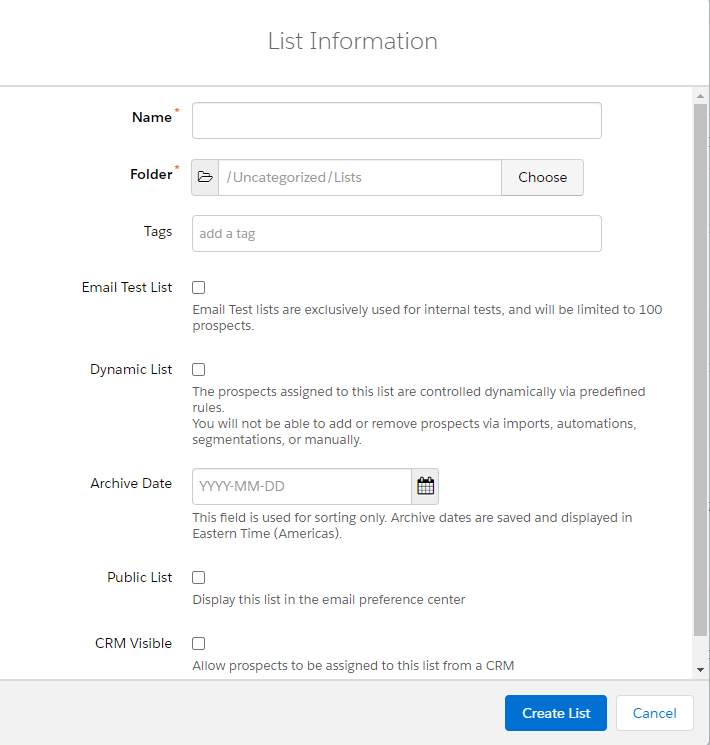
Task: Click the vertical scrollbar thumb
Action: click(x=700, y=370)
